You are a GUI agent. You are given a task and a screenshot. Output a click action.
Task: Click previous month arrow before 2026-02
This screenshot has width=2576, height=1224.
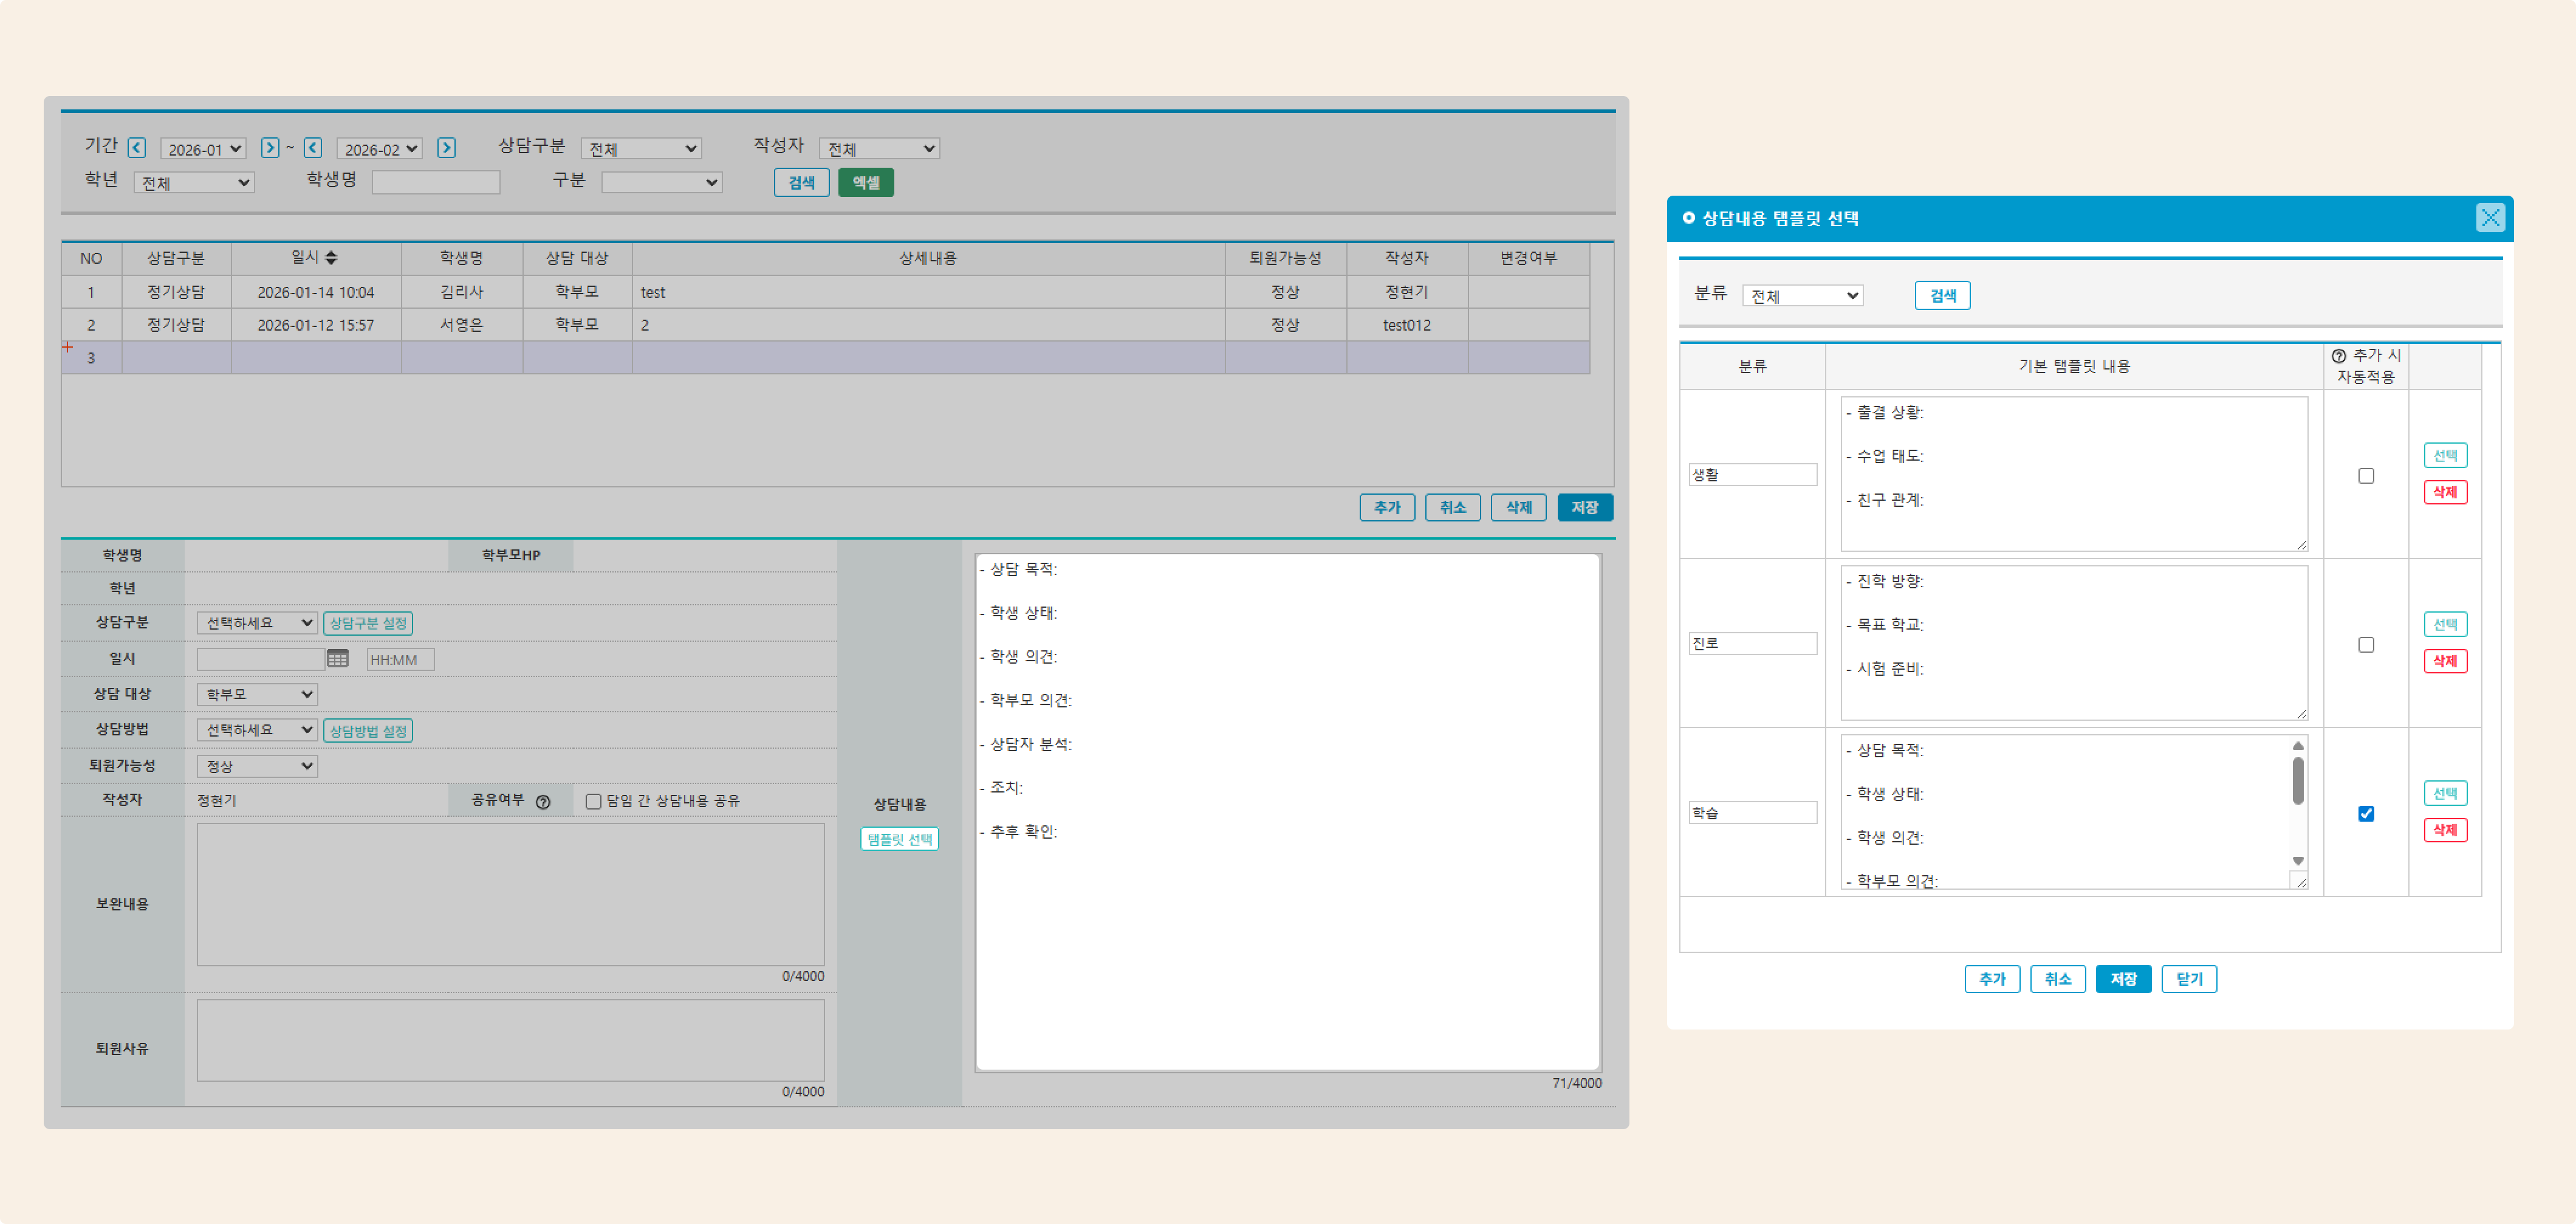pyautogui.click(x=313, y=148)
